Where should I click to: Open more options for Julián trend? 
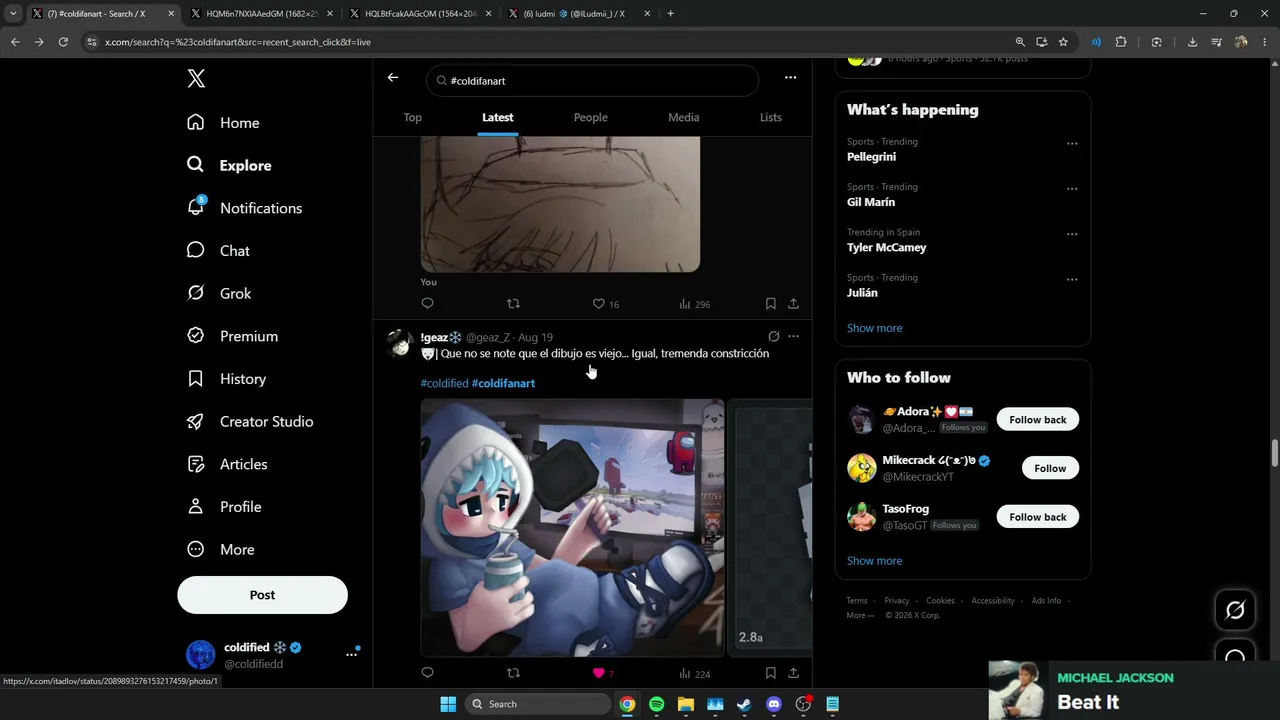click(x=1072, y=279)
